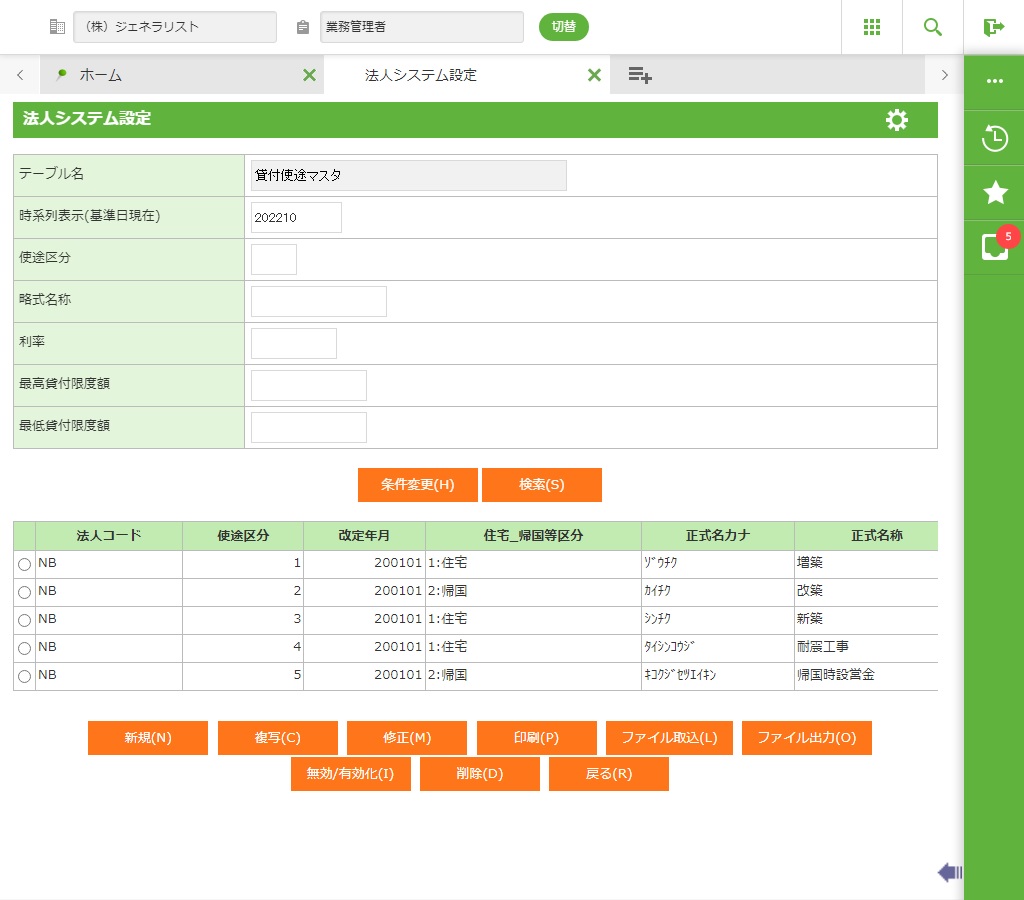Open the three-dots more menu in sidebar

pyautogui.click(x=994, y=81)
